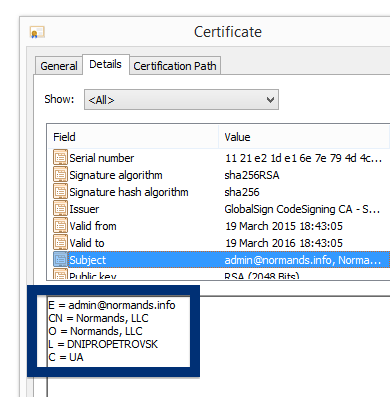
Task: Select the Details tab
Action: point(106,64)
